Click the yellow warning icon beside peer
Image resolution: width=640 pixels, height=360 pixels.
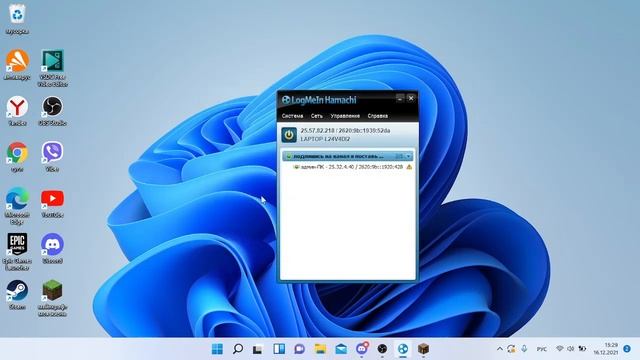(x=409, y=167)
